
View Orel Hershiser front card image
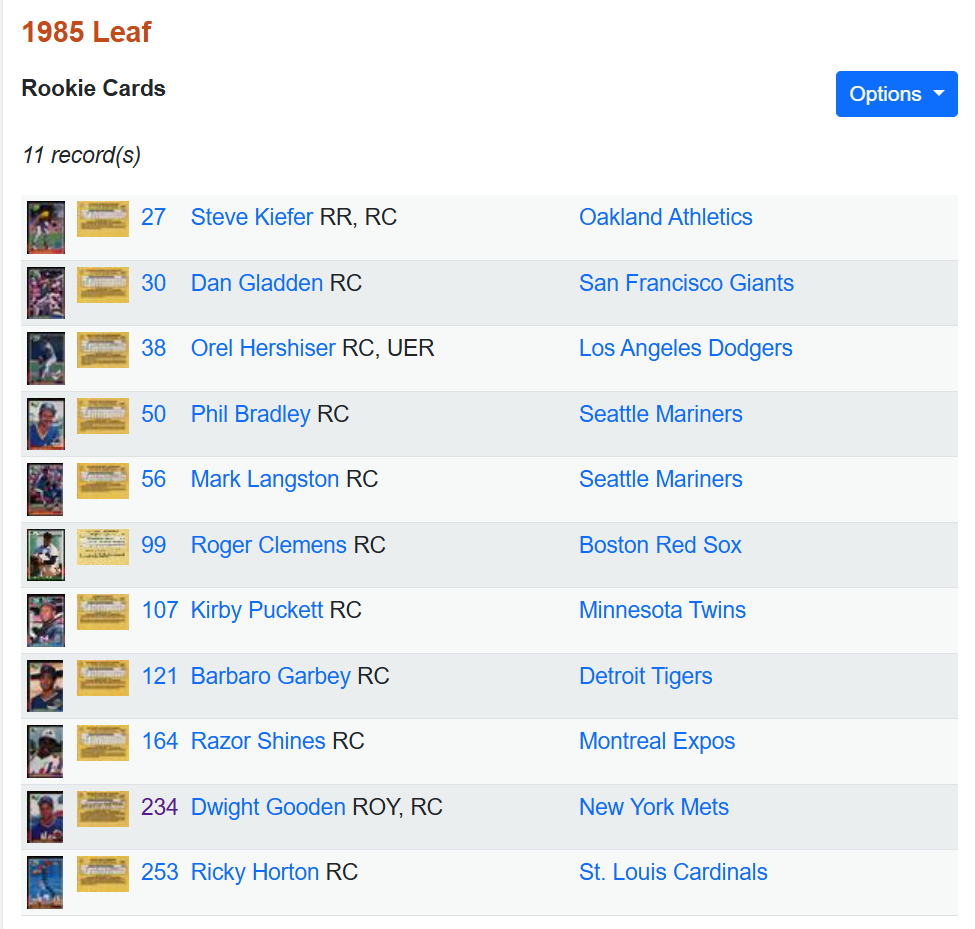click(x=46, y=359)
